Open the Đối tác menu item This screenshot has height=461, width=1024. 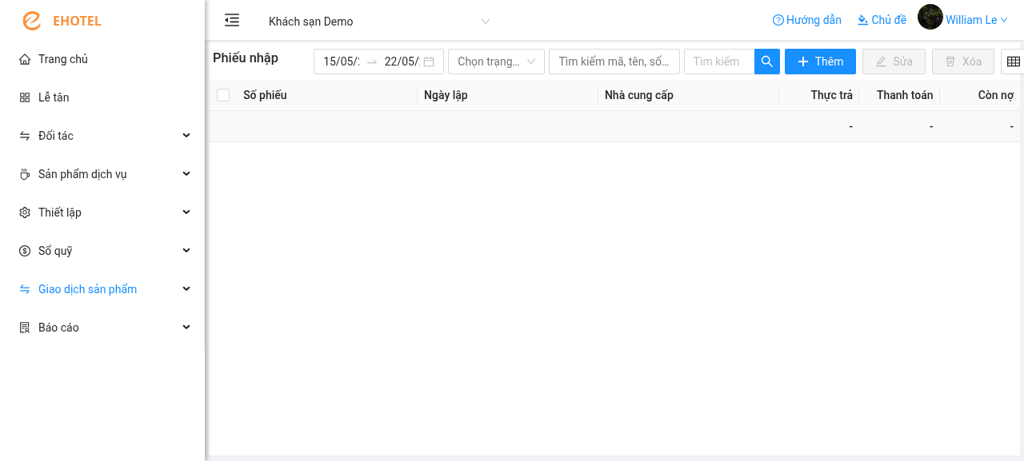pyautogui.click(x=103, y=136)
